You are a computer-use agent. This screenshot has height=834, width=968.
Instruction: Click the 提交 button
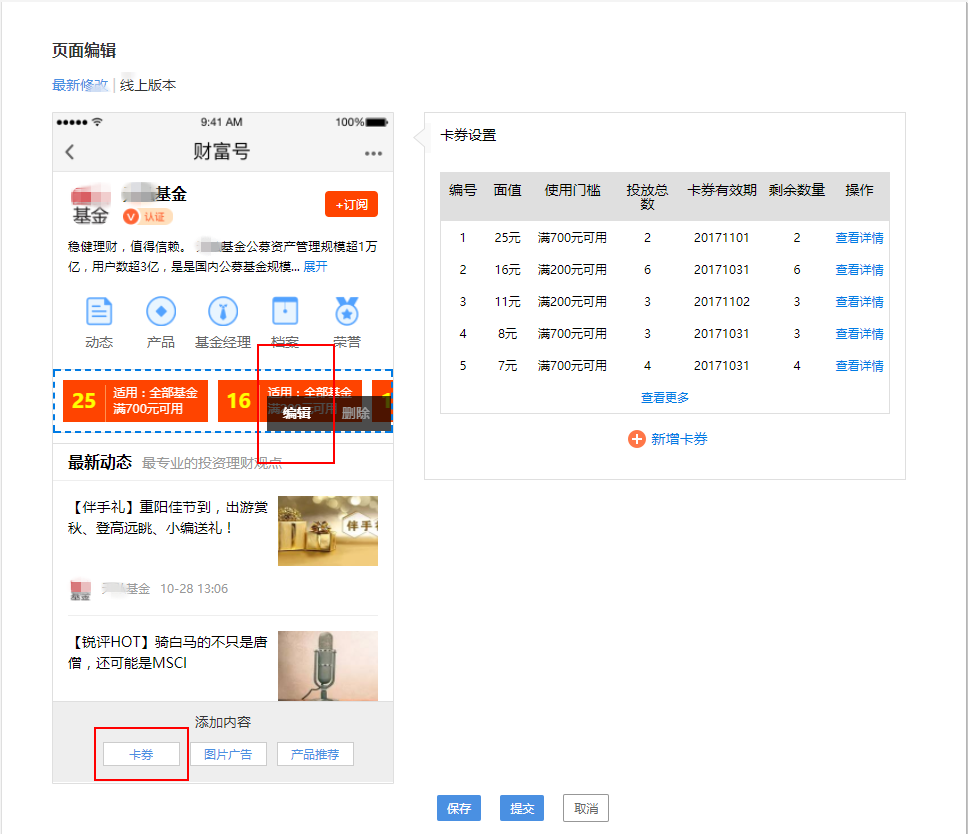pos(522,808)
